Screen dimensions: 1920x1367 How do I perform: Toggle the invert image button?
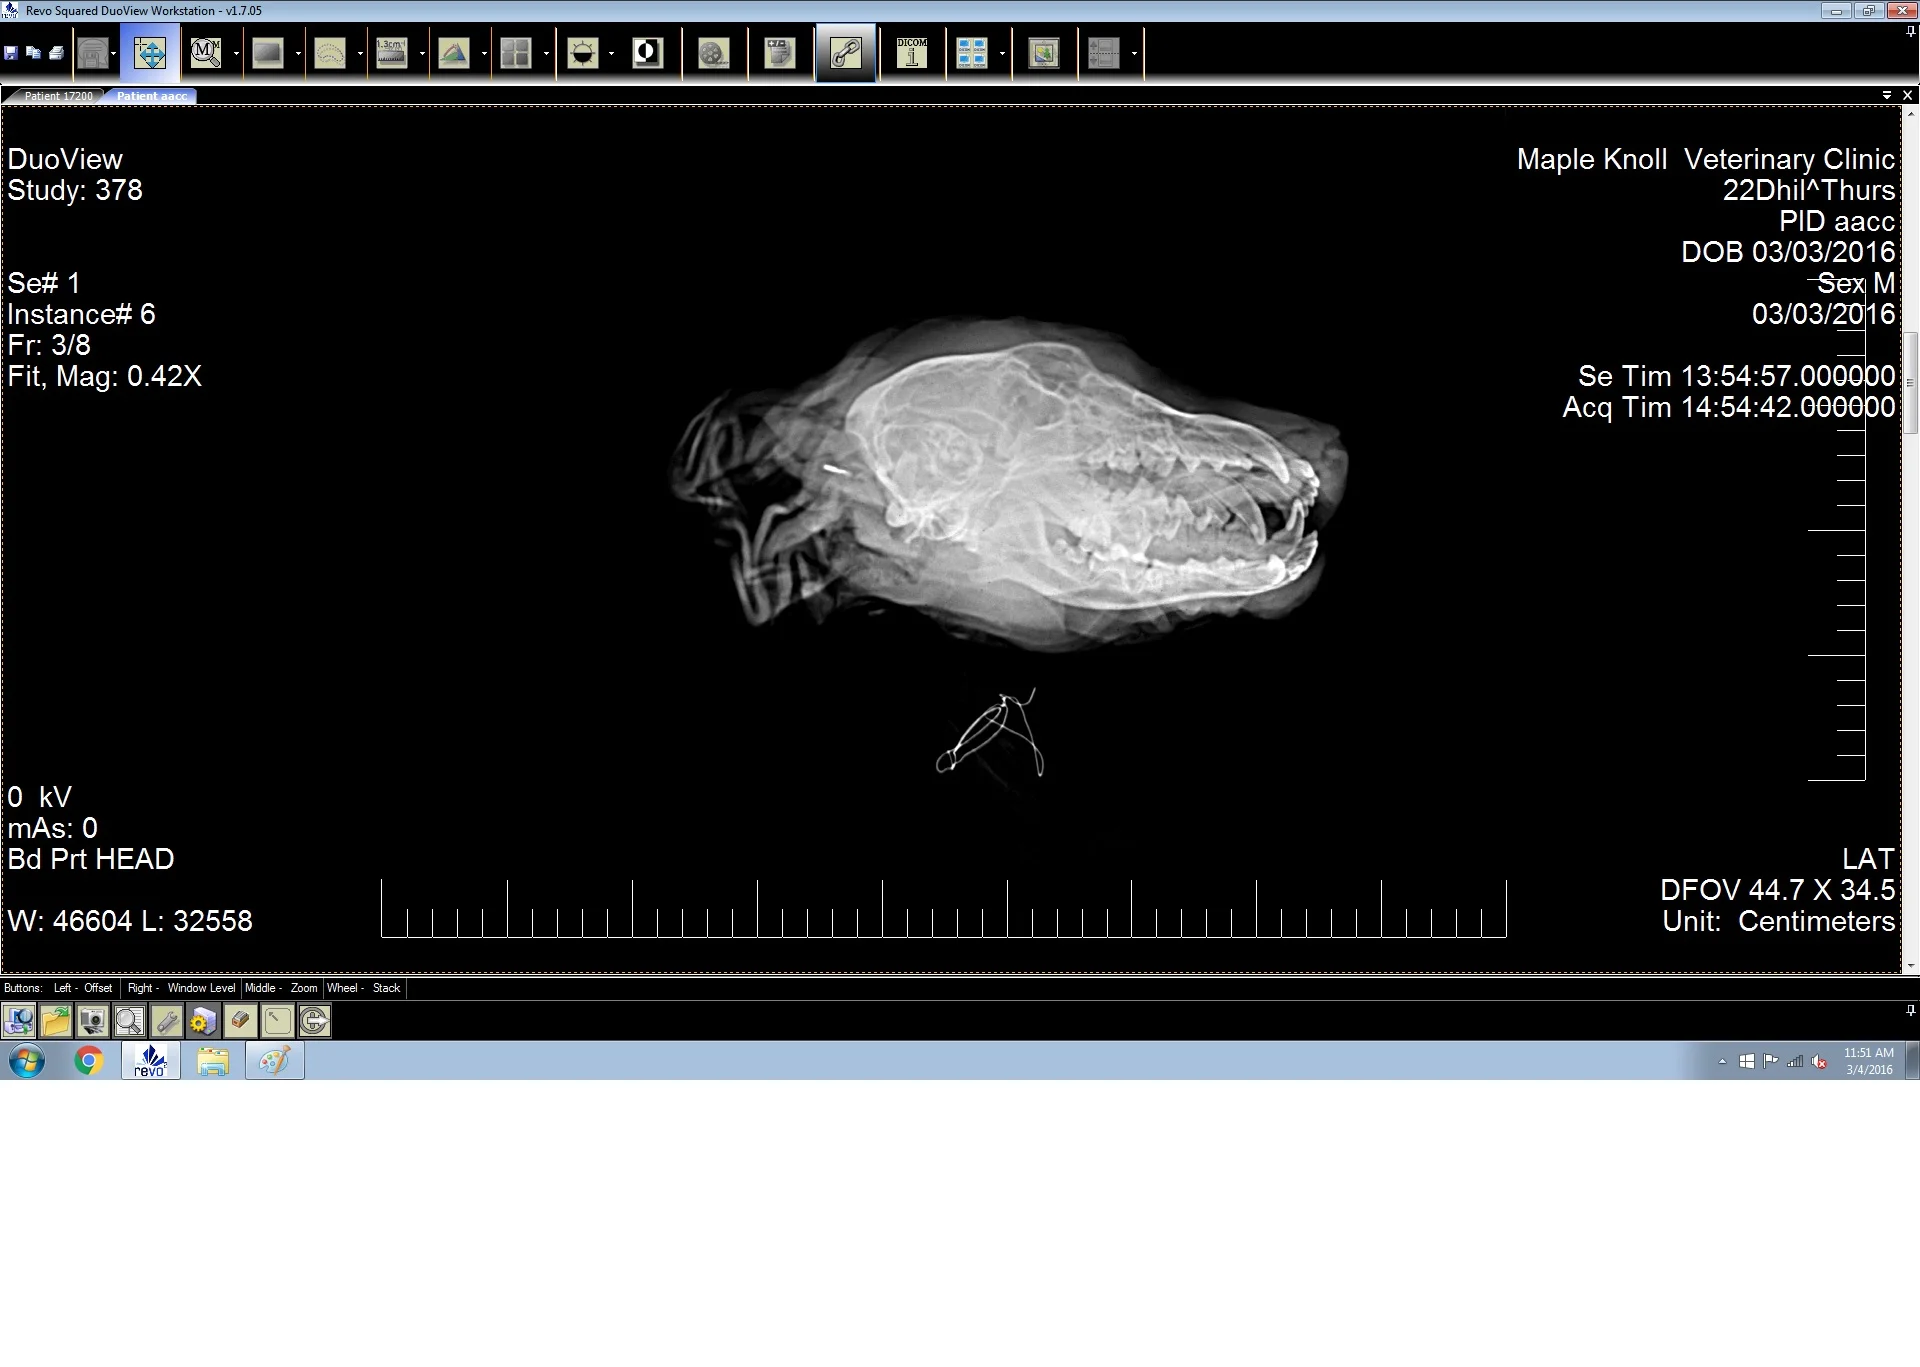(x=648, y=53)
